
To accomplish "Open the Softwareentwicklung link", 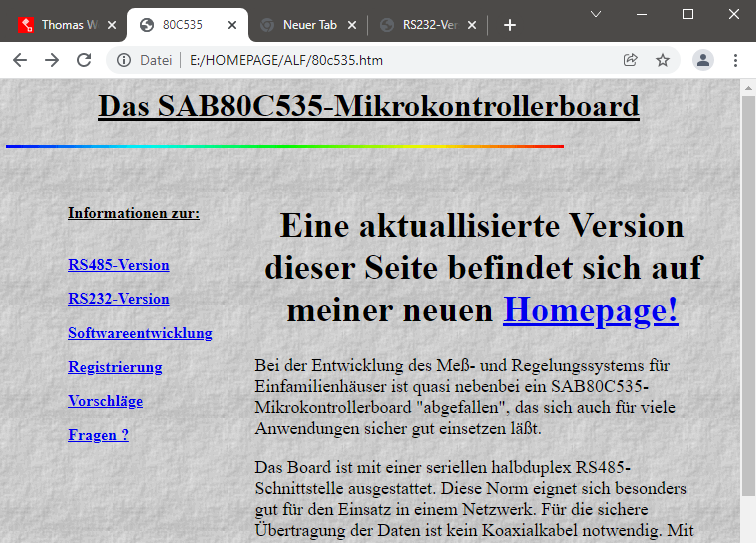I will click(x=140, y=333).
